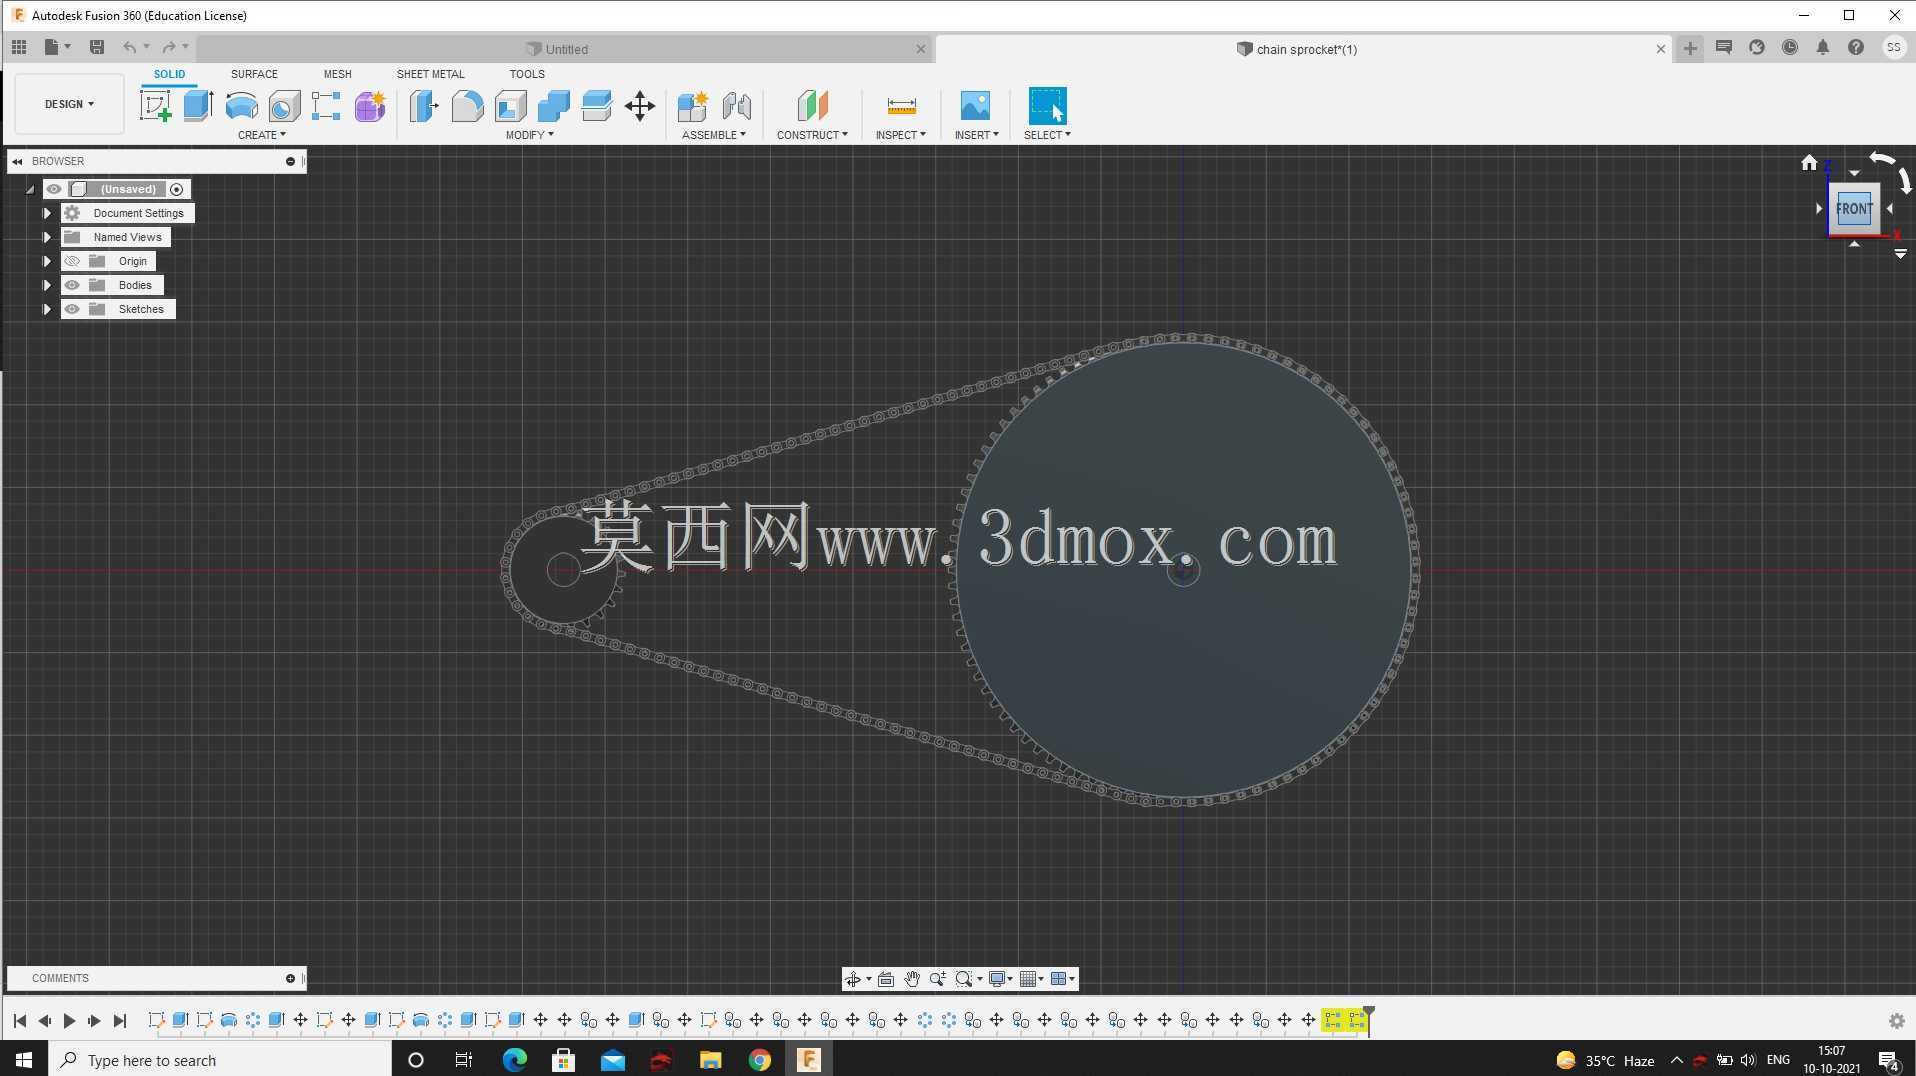Select the Combine tool
Image resolution: width=1916 pixels, height=1076 pixels.
(553, 106)
